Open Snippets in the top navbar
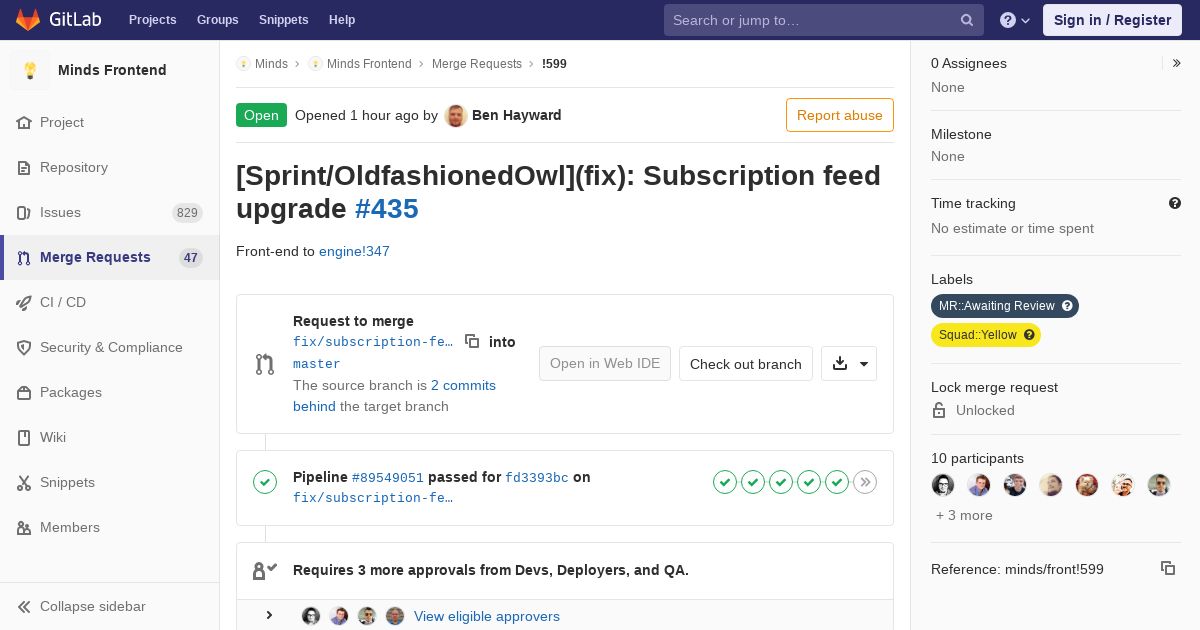The width and height of the screenshot is (1200, 630). click(283, 20)
